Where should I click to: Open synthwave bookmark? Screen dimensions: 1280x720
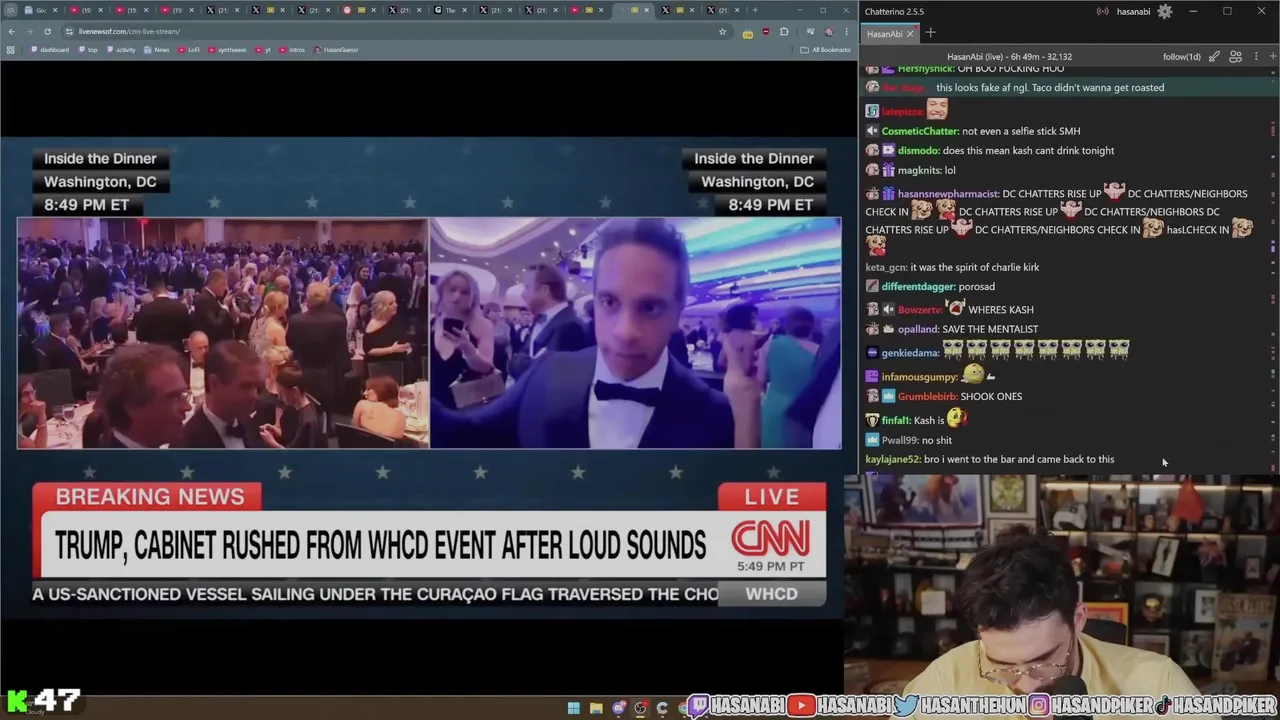point(227,50)
